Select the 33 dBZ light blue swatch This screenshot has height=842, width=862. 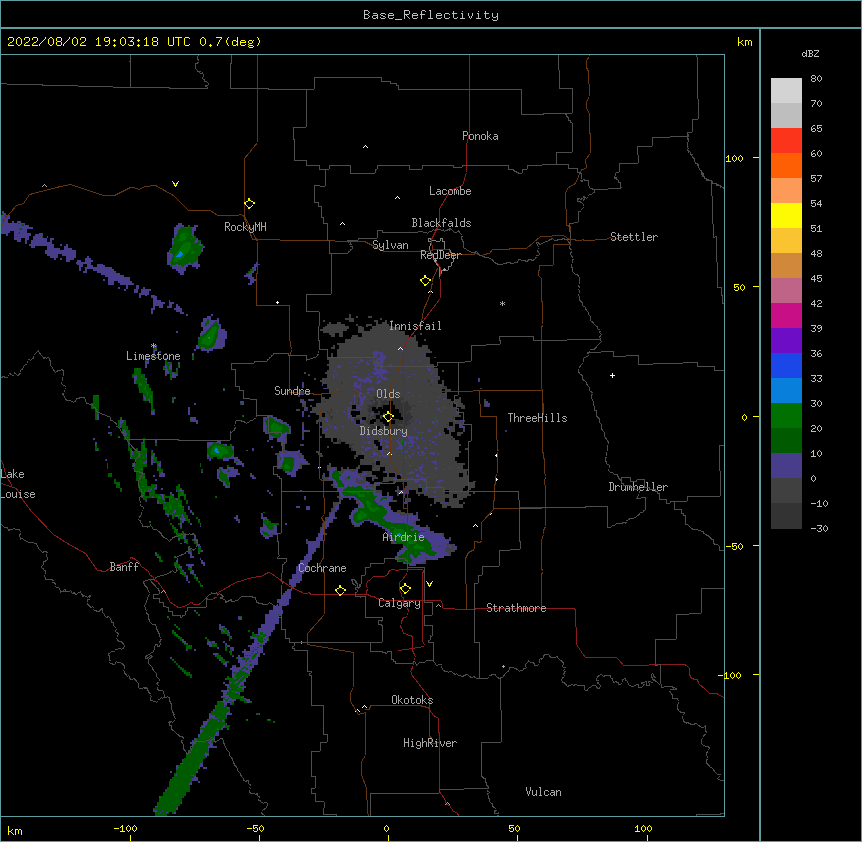click(x=786, y=390)
